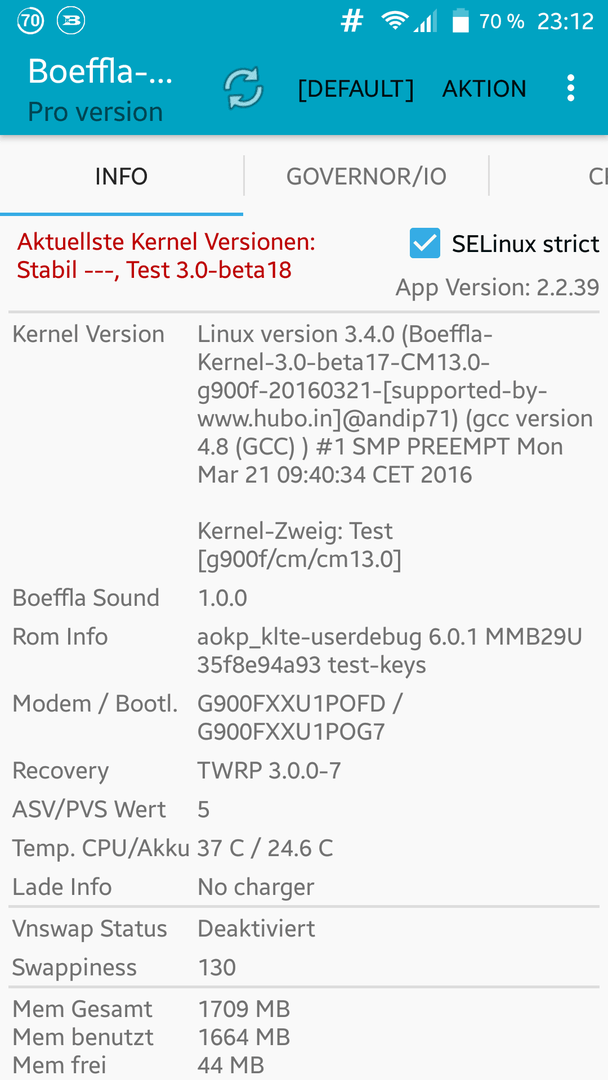Tap the refresh sync icon
This screenshot has height=1080, width=608.
point(244,88)
